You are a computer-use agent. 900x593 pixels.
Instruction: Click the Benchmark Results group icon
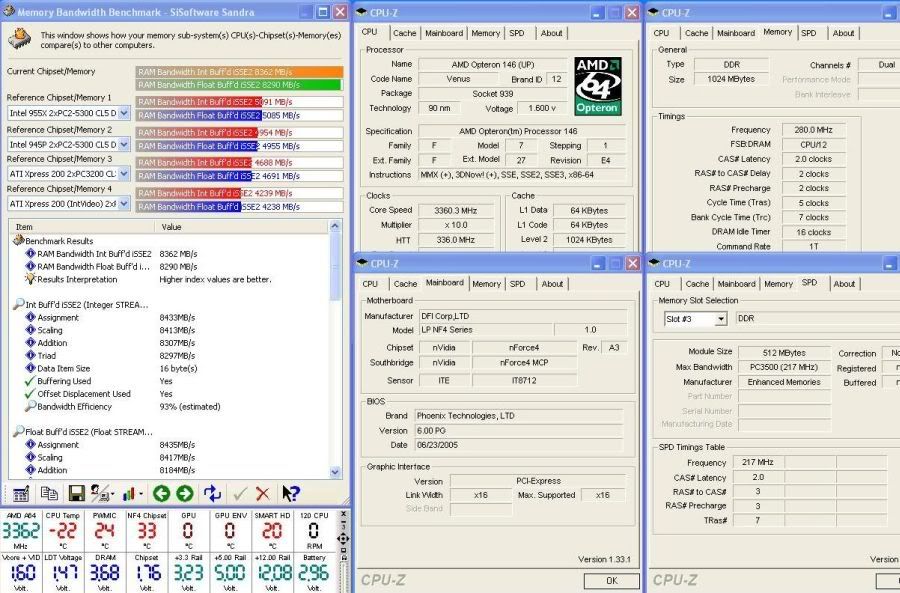[x=18, y=241]
